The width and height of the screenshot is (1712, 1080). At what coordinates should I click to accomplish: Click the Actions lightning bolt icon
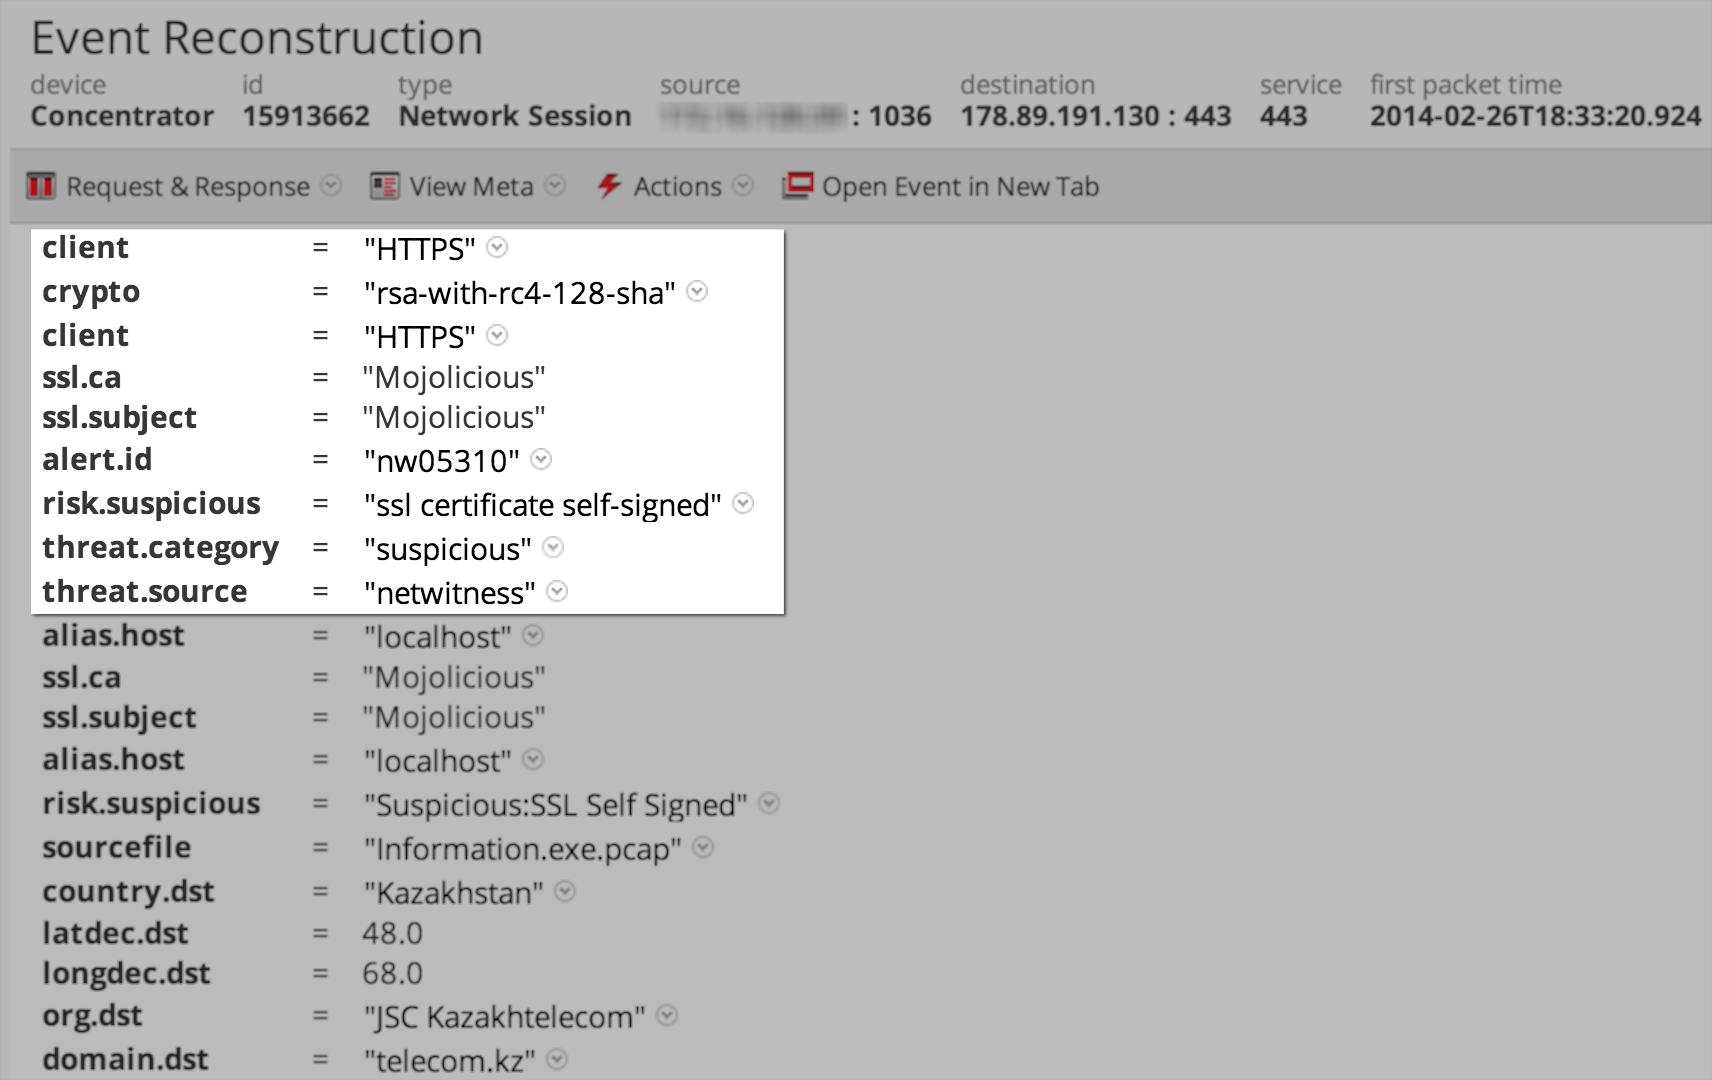609,186
